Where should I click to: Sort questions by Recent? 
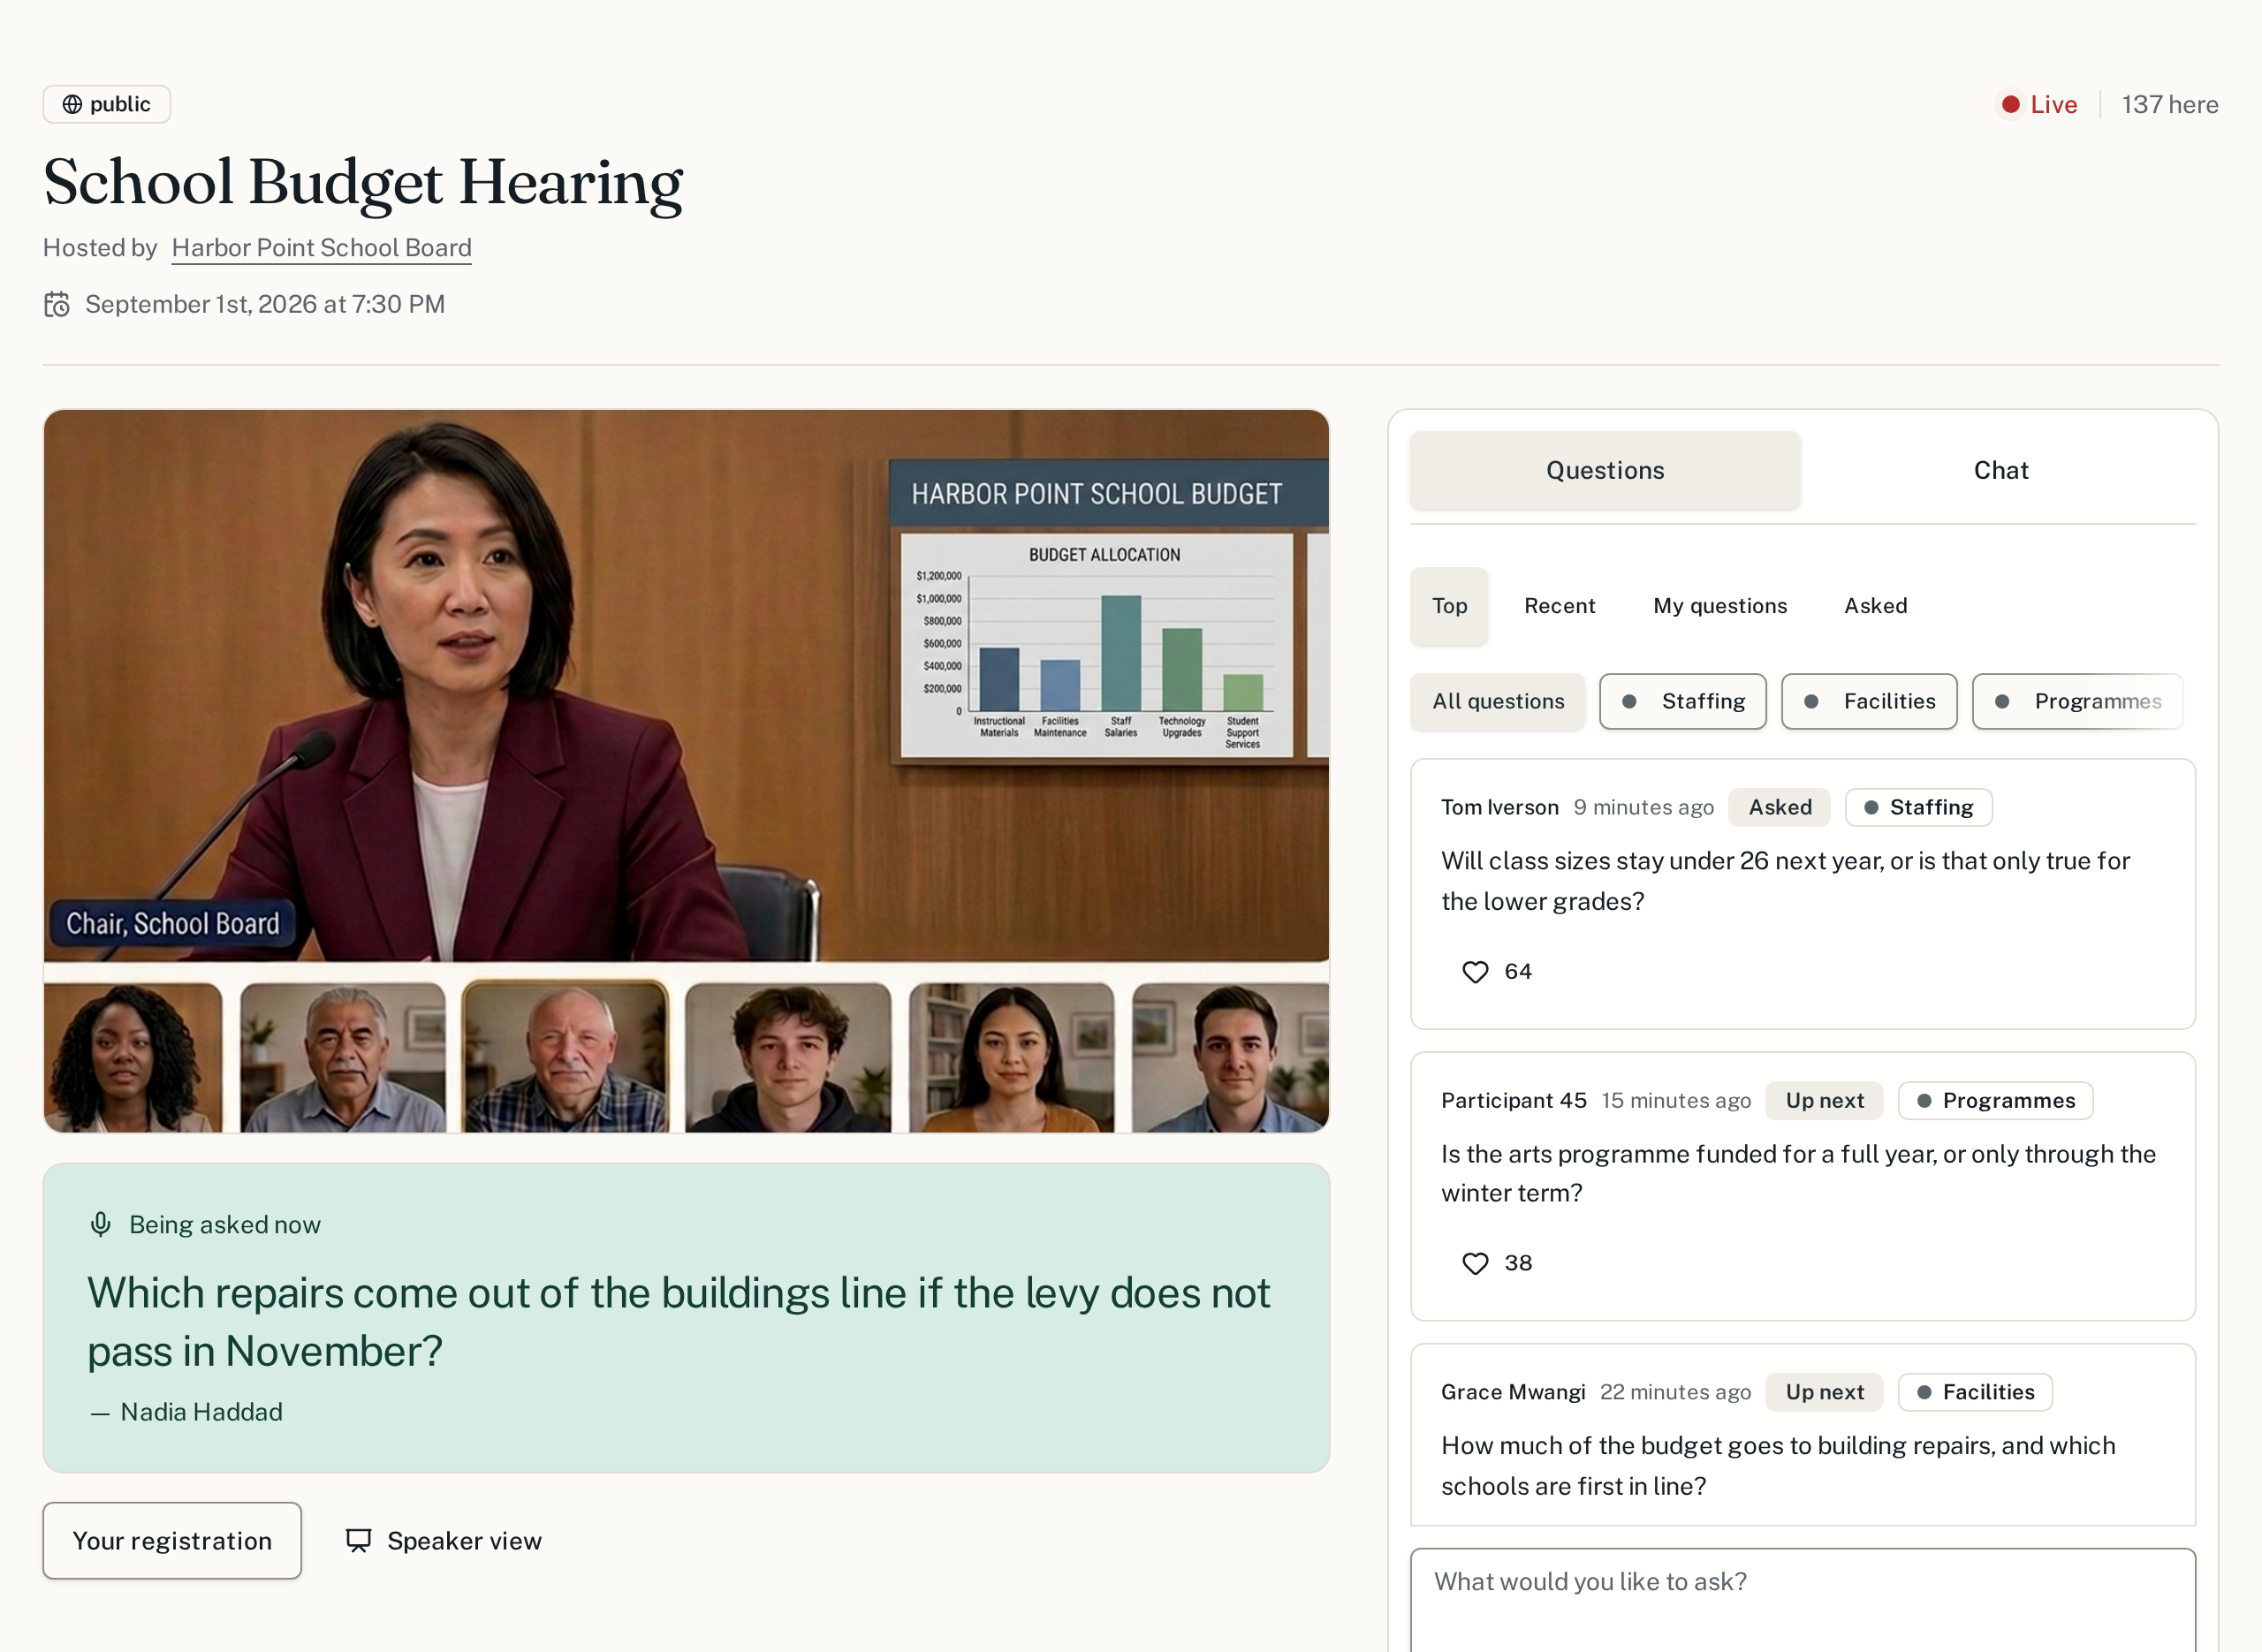(1559, 605)
